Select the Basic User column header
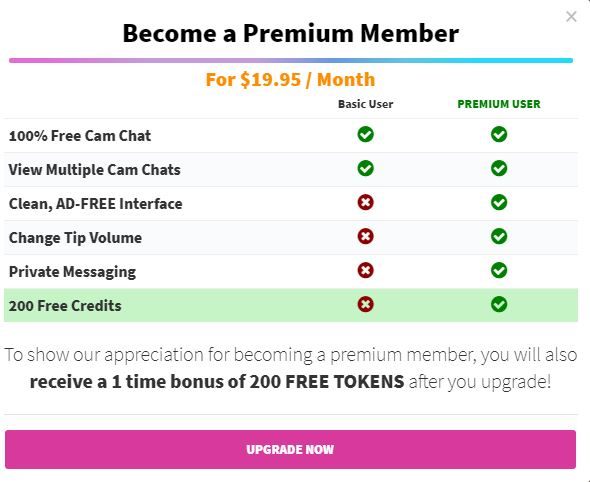This screenshot has height=482, width=590. pyautogui.click(x=365, y=104)
